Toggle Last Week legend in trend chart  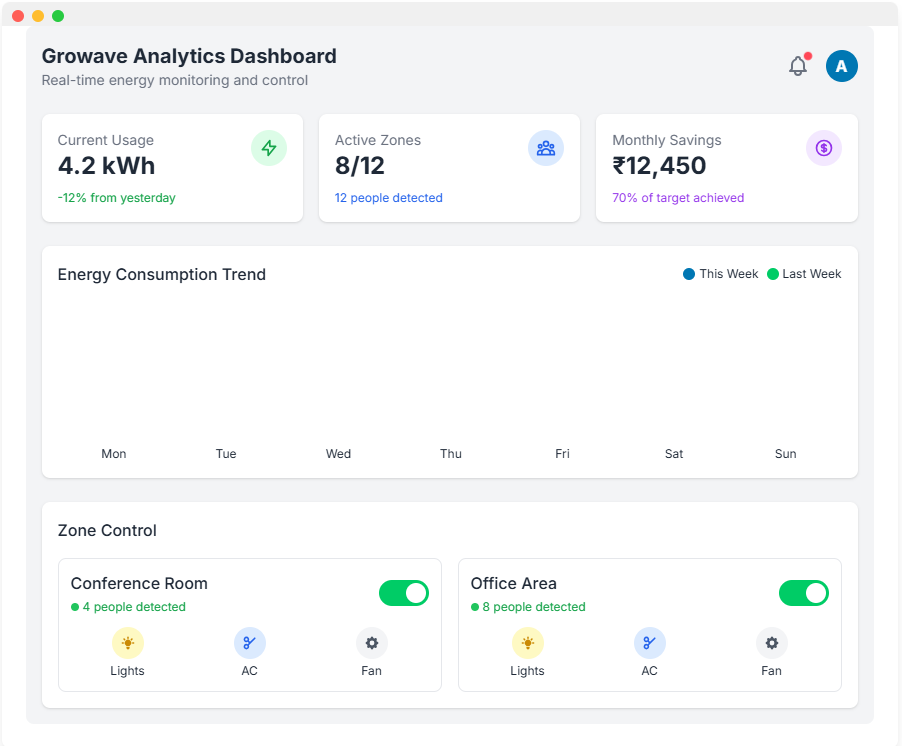point(804,273)
